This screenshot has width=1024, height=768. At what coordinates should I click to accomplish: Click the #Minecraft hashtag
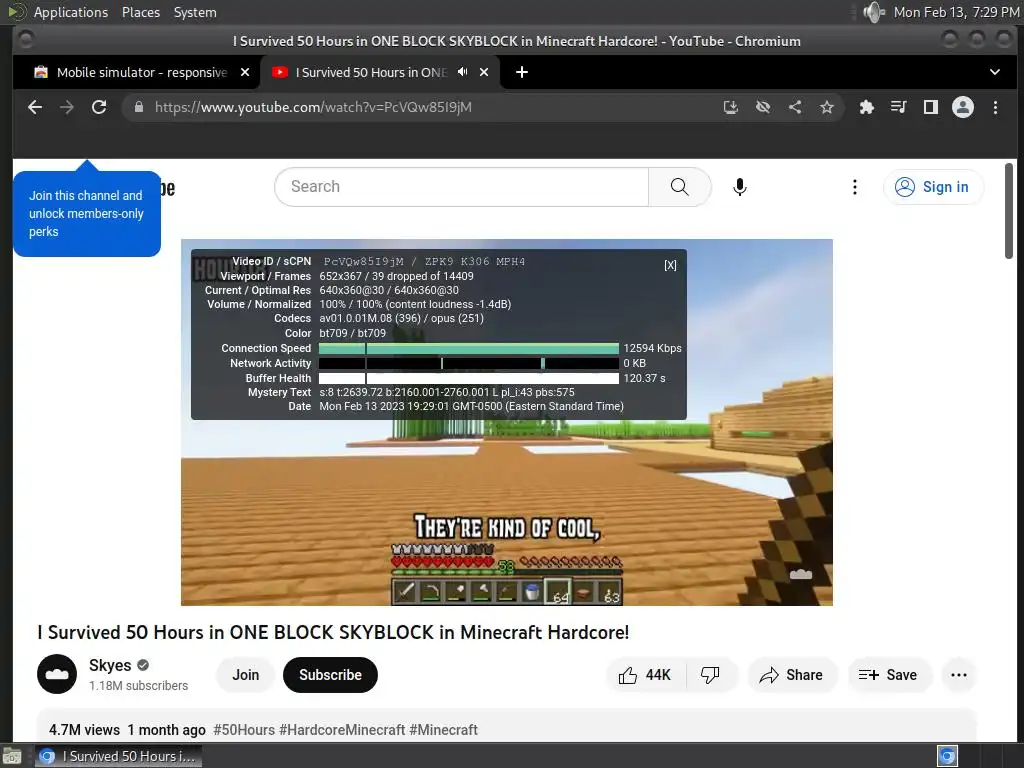[443, 729]
